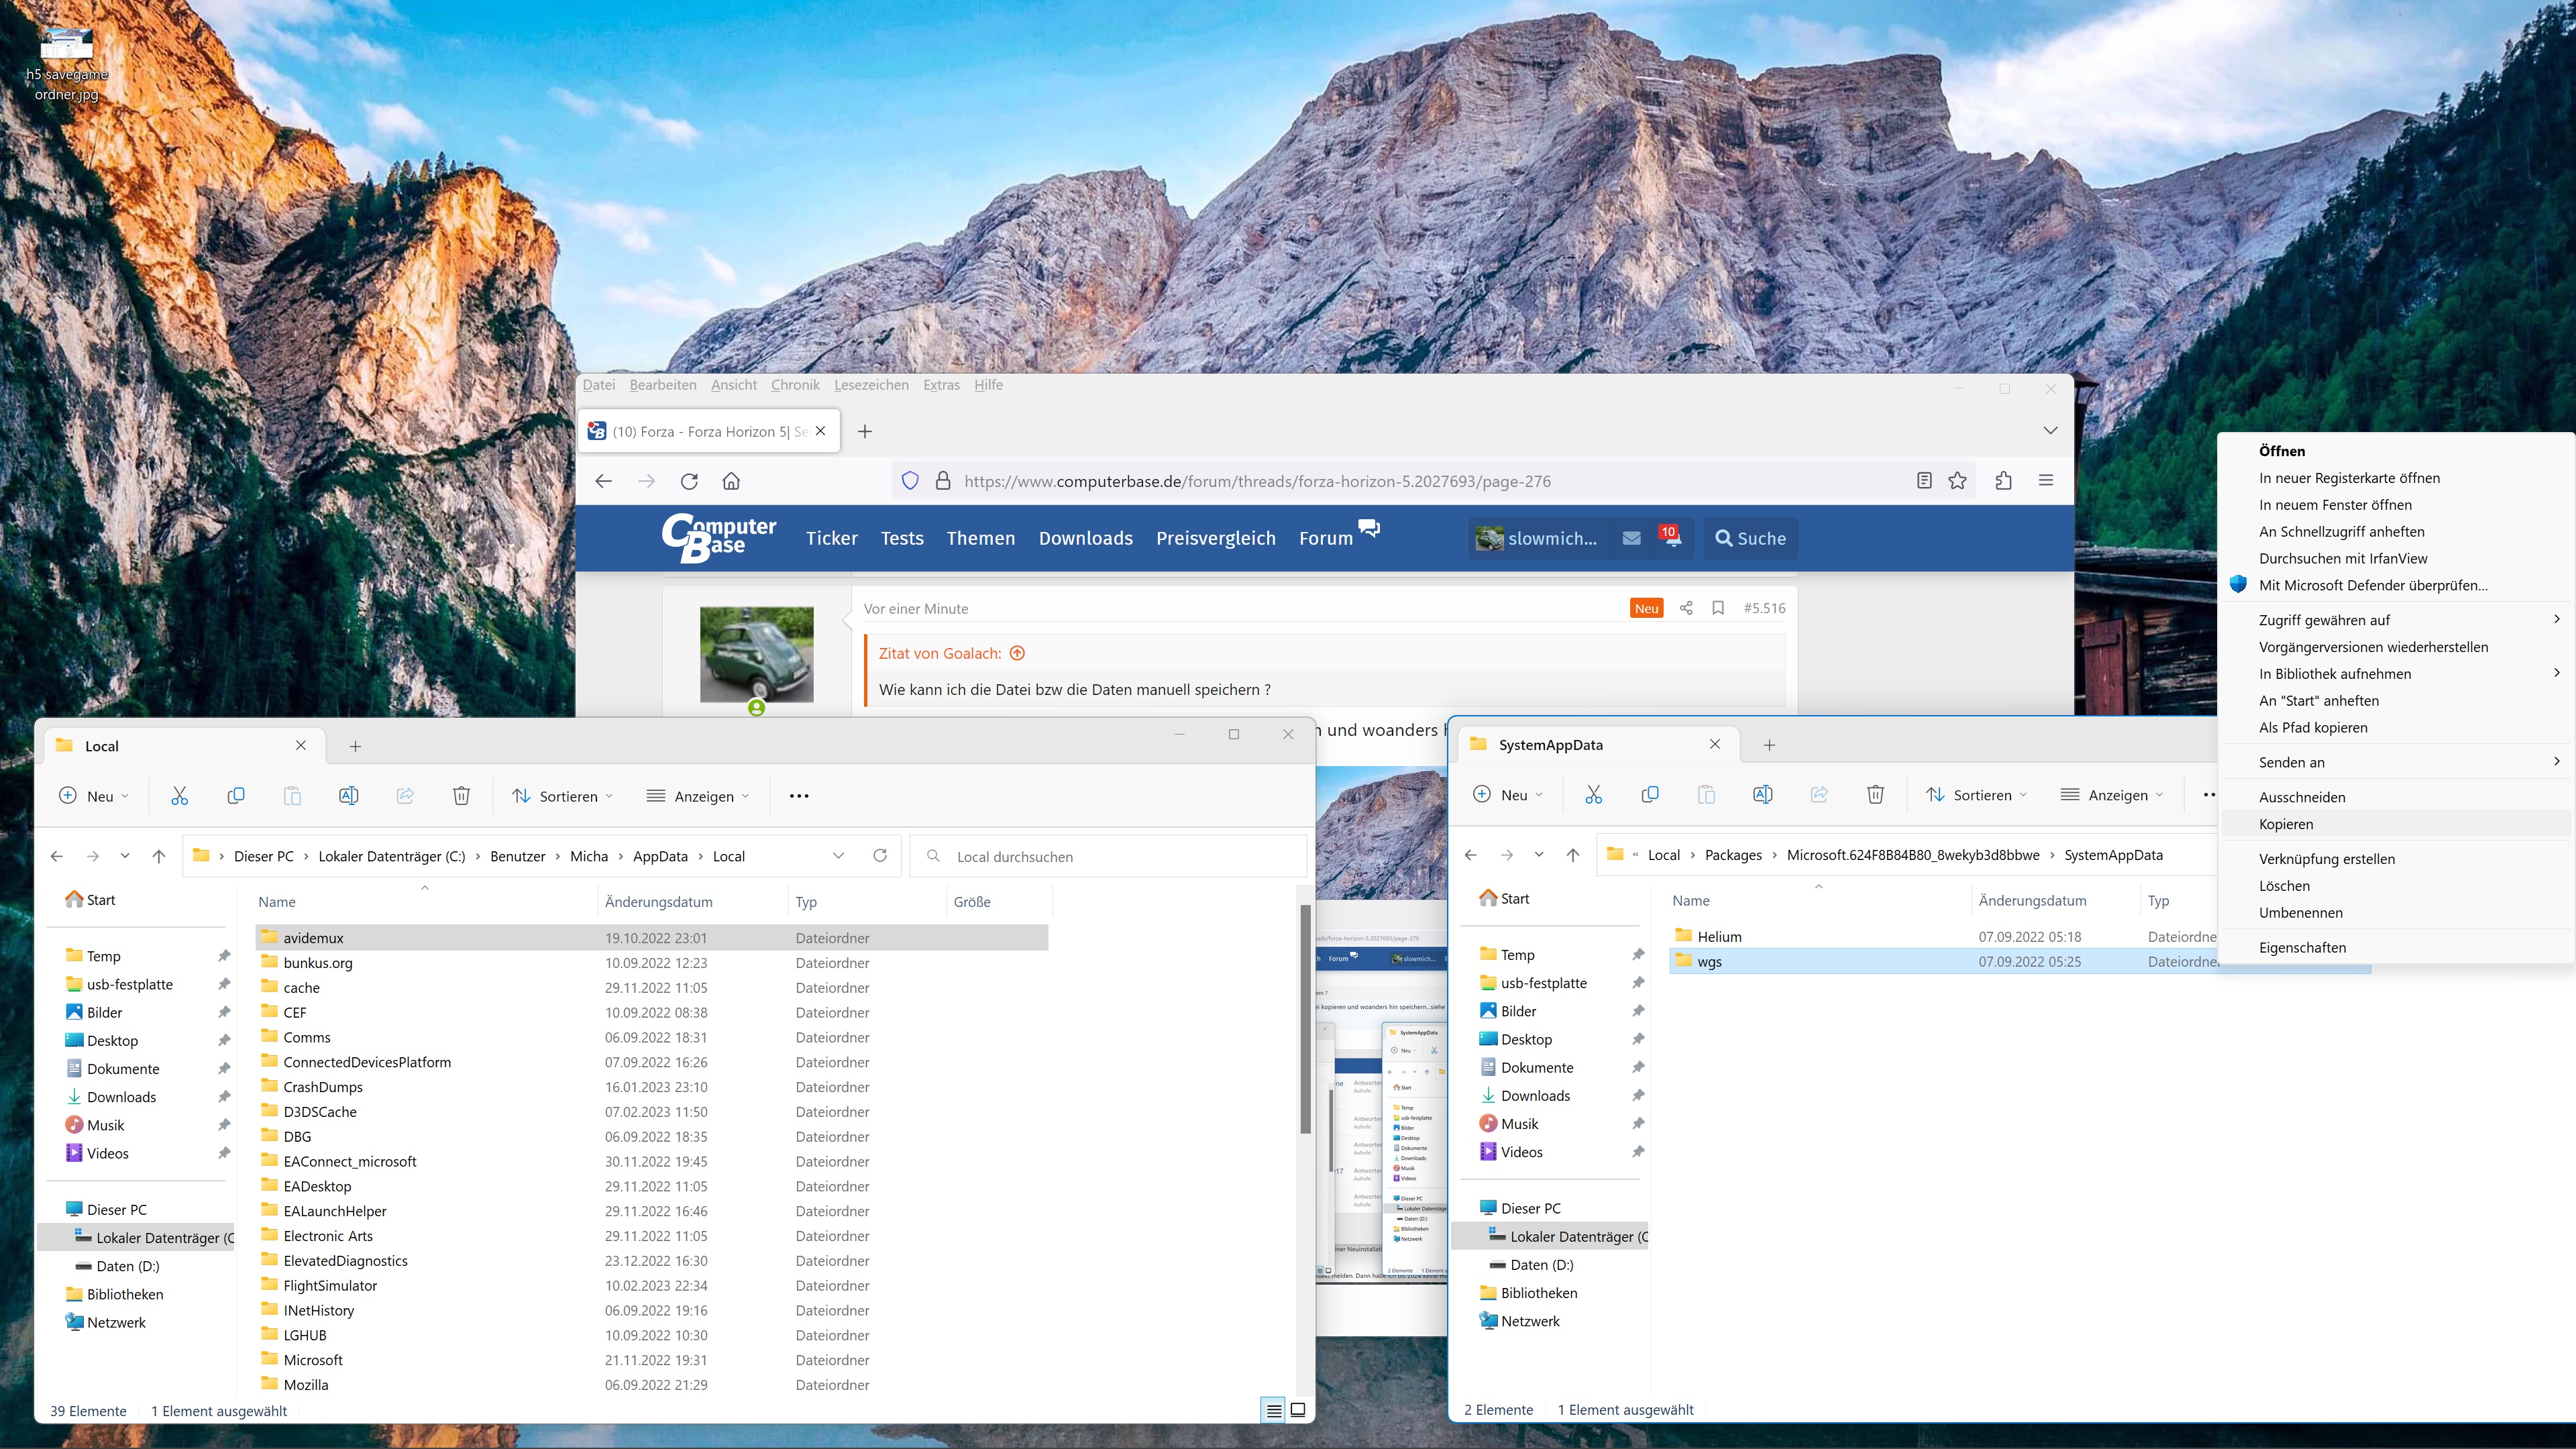
Task: Switch to details view icon in status bar
Action: [1273, 1410]
